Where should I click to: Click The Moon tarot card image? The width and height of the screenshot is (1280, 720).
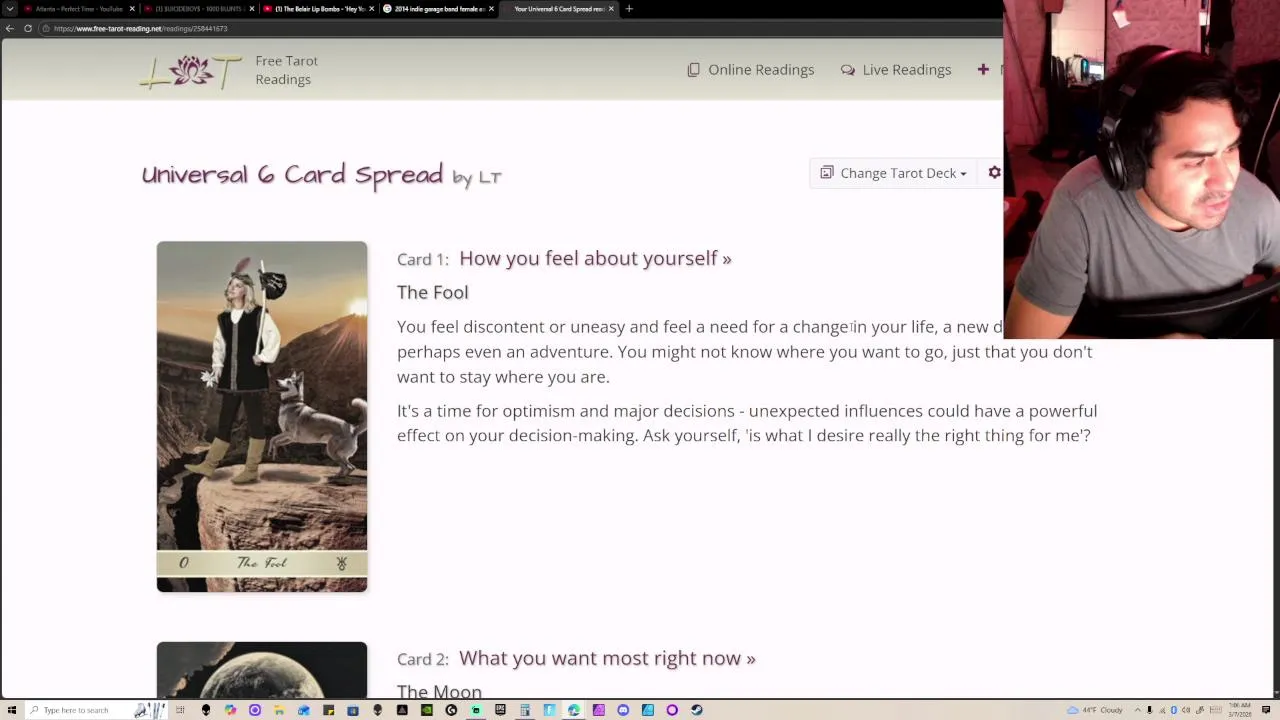pos(262,670)
